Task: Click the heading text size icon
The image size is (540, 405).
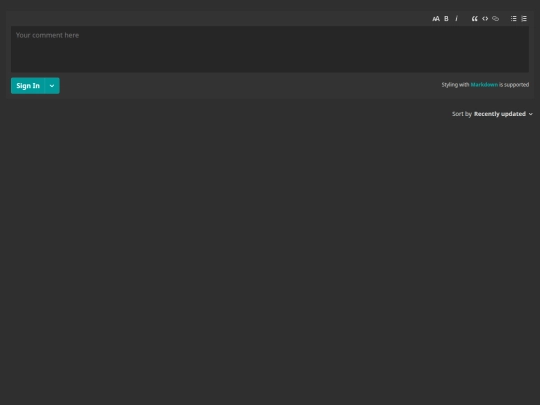Action: click(x=436, y=19)
